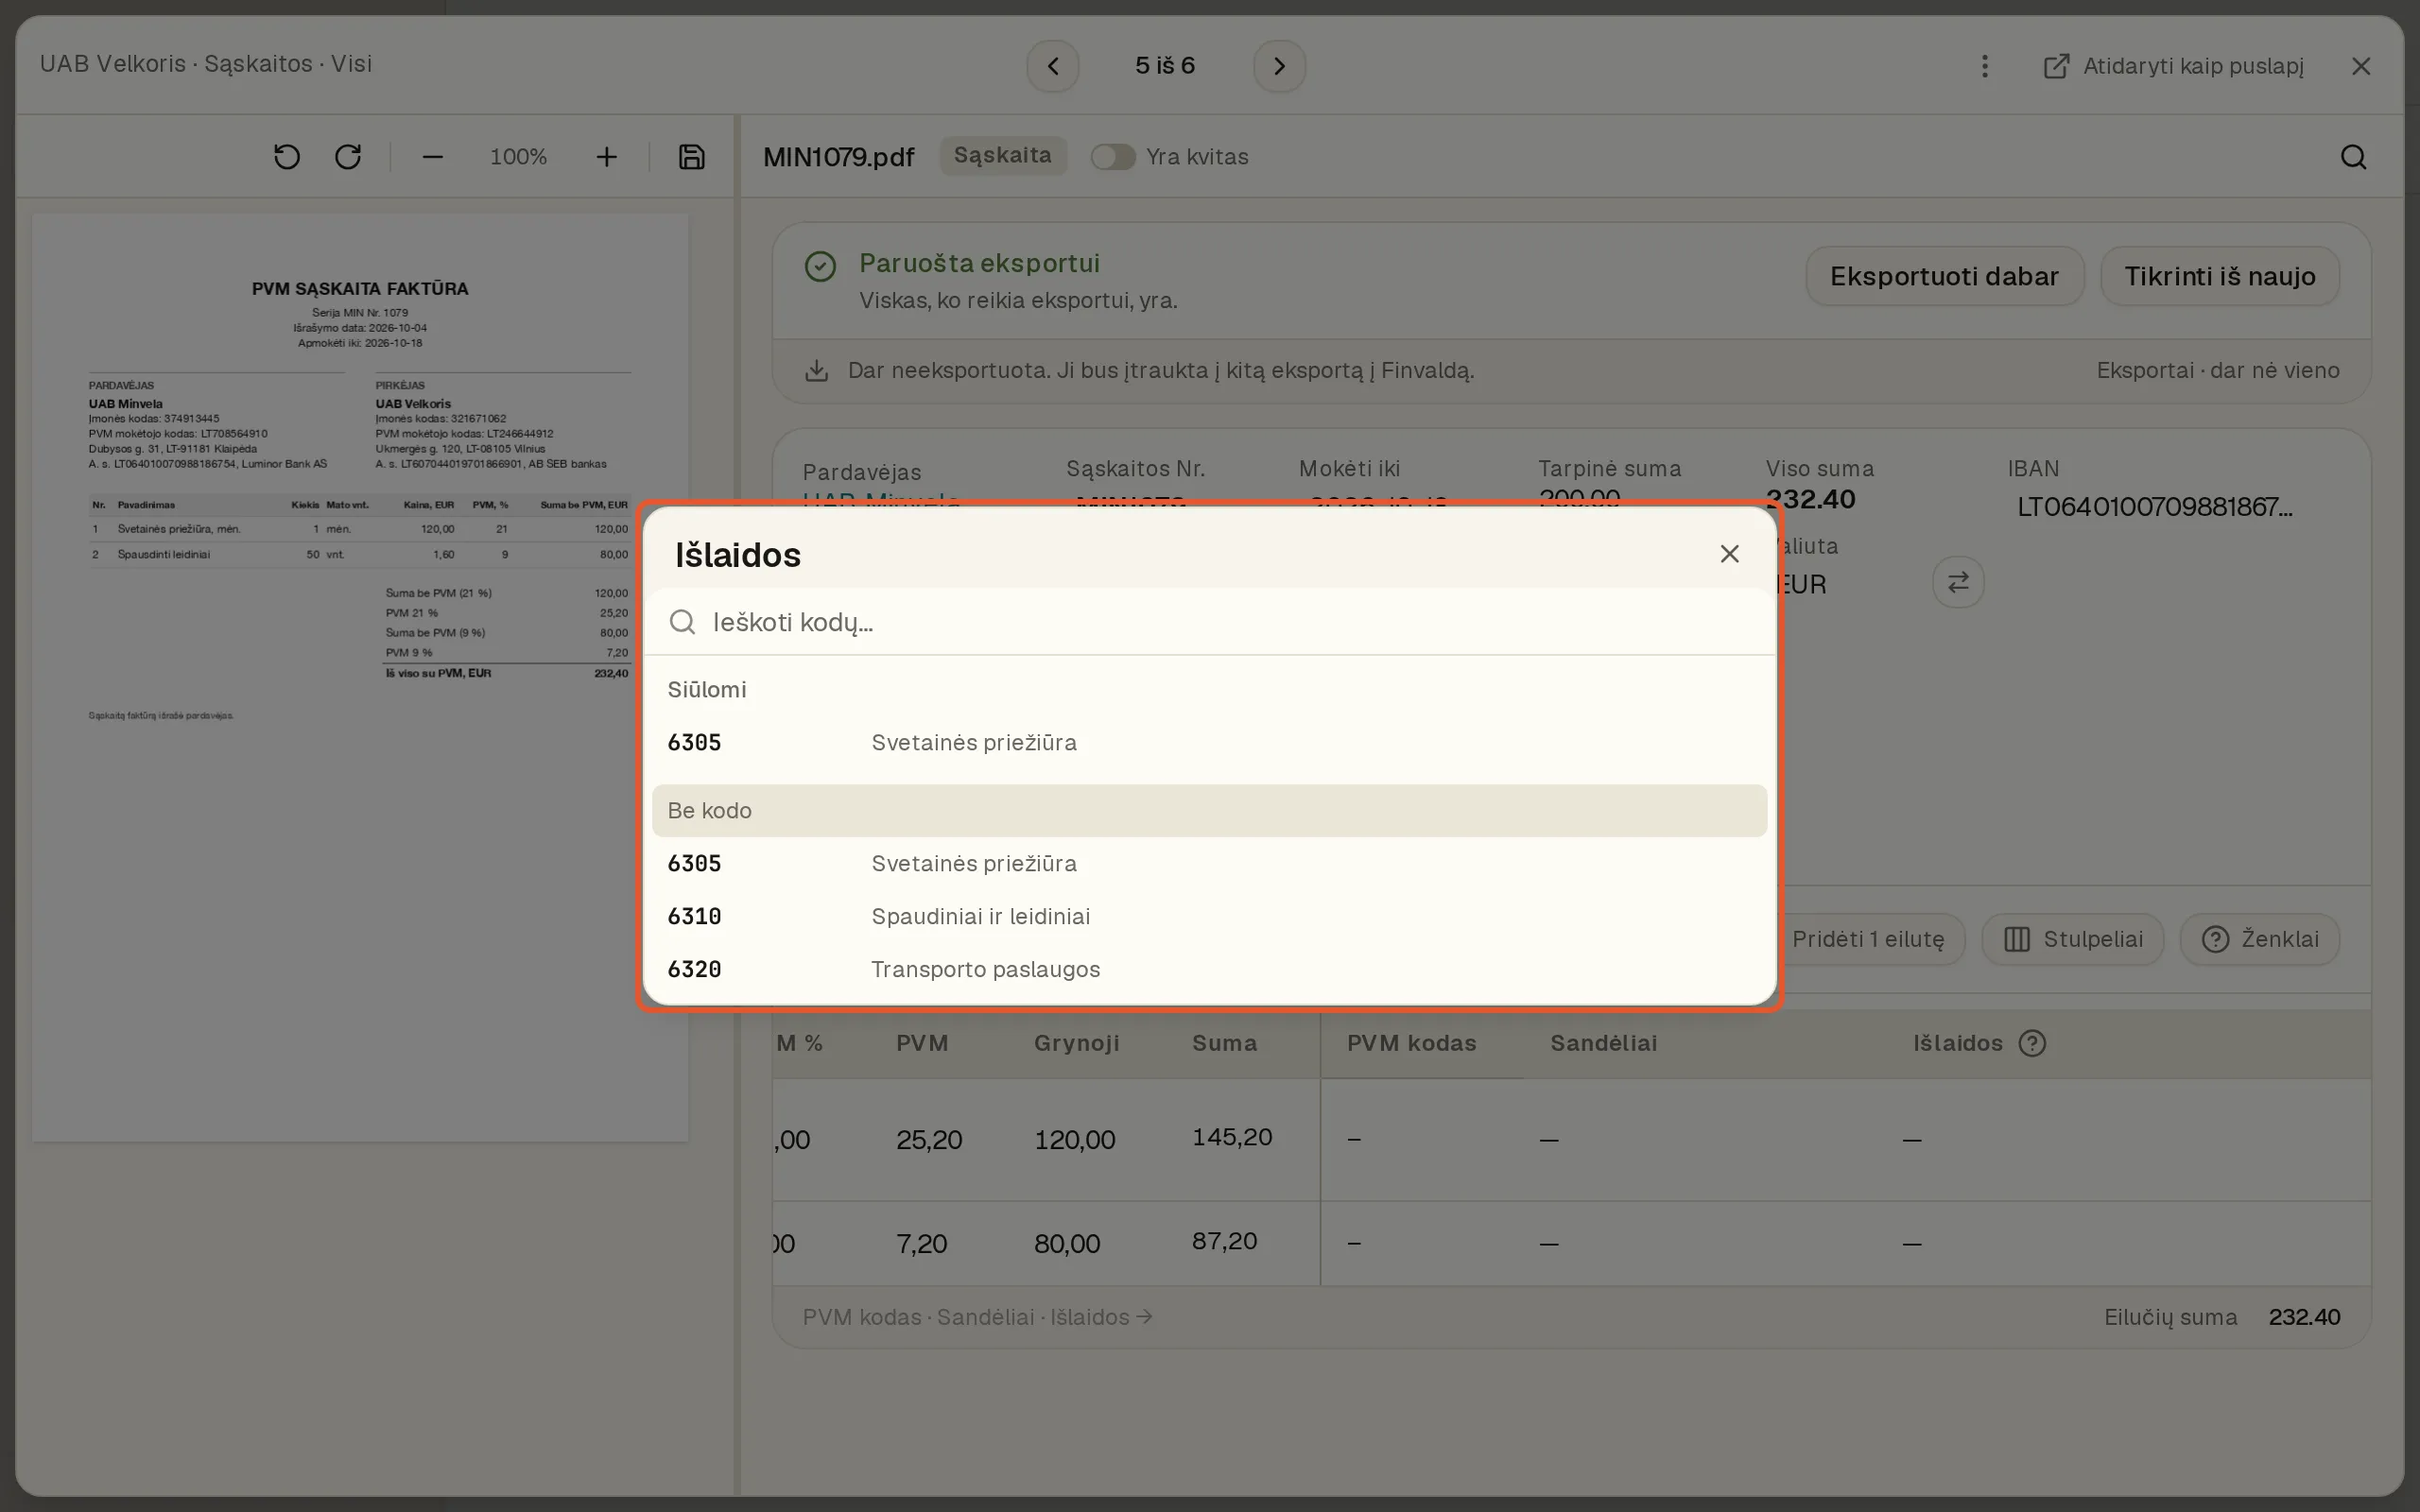Close the Išlaidos popup

click(x=1729, y=554)
